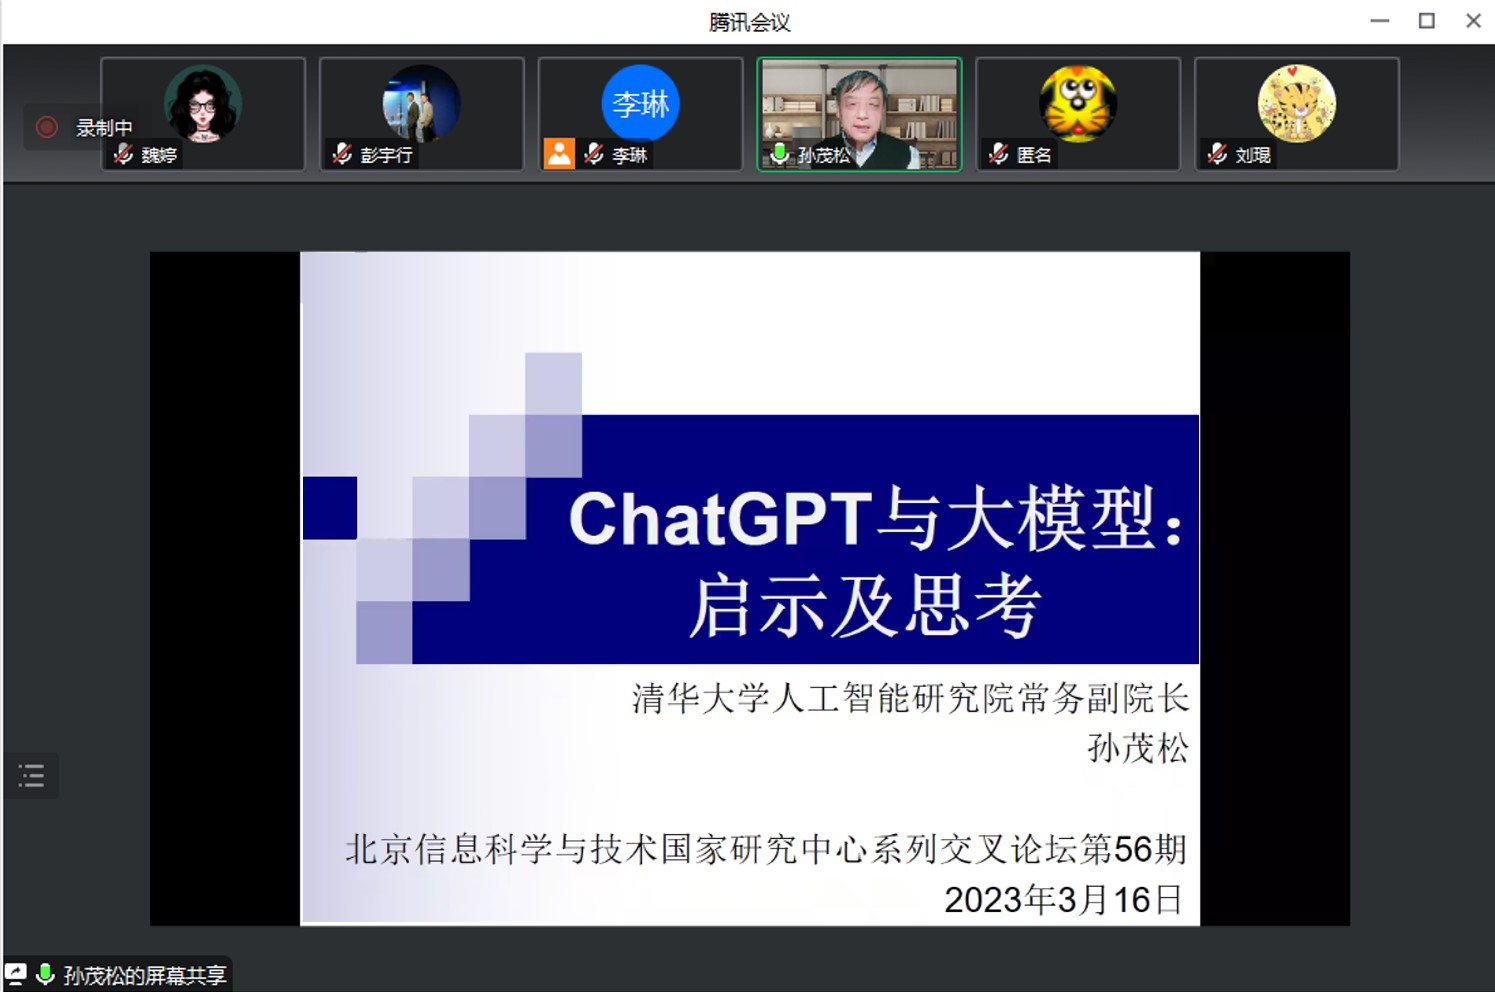This screenshot has height=992, width=1495.
Task: Click the muted mic icon for 魏婷
Action: [x=123, y=154]
